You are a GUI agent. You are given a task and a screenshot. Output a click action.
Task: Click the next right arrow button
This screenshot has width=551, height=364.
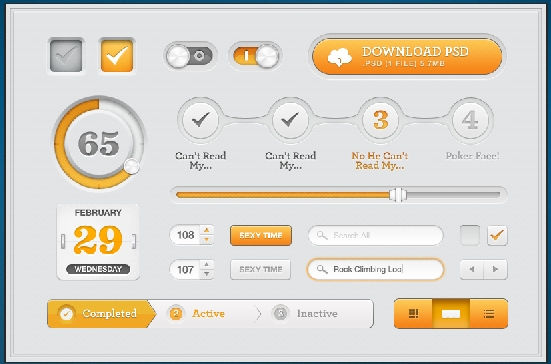click(x=495, y=269)
